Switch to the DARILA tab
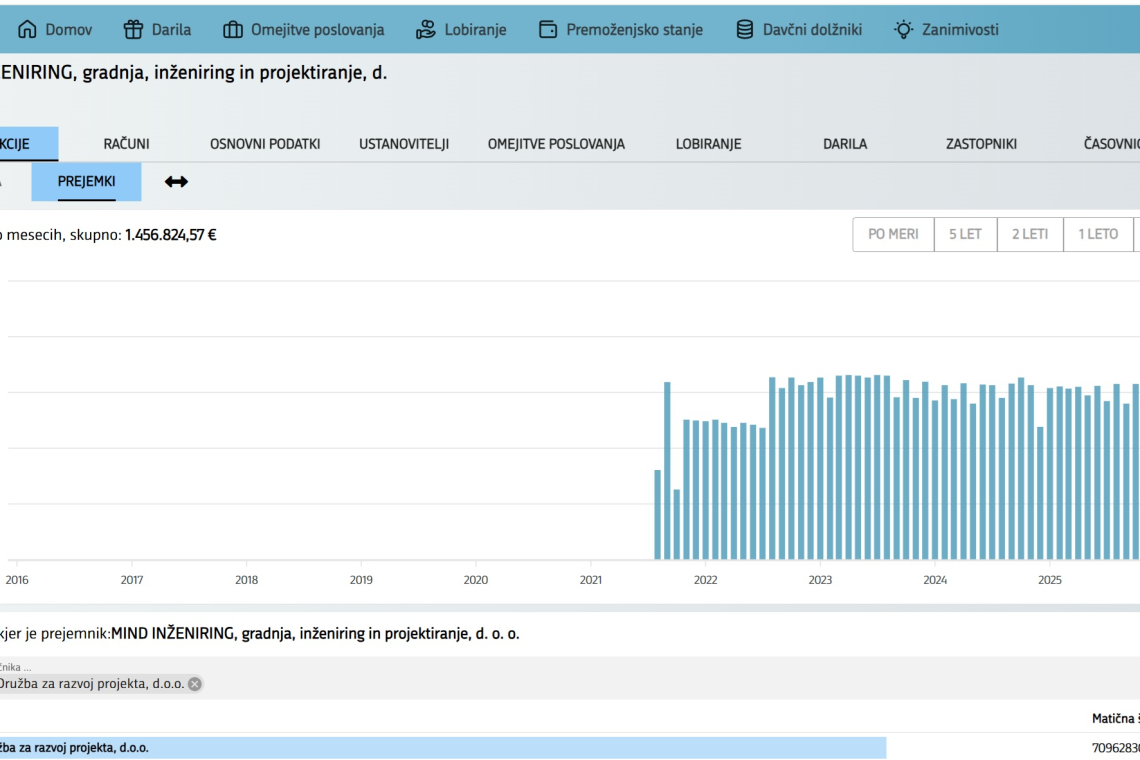Screen dimensions: 1140x760 tap(845, 144)
